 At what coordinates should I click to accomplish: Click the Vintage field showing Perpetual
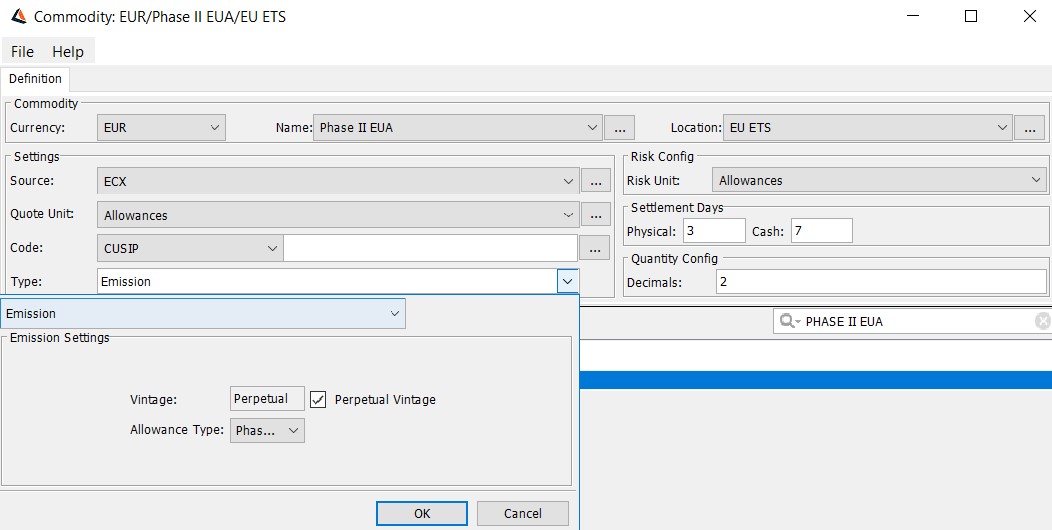click(x=267, y=399)
